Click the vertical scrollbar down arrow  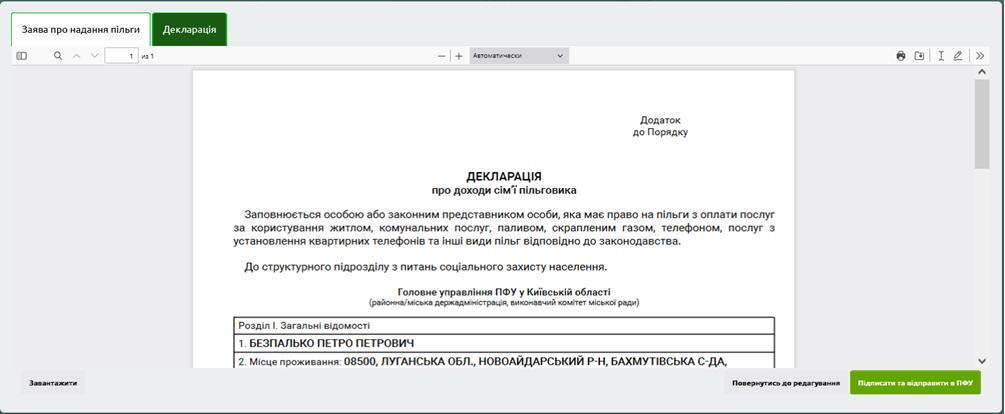982,360
